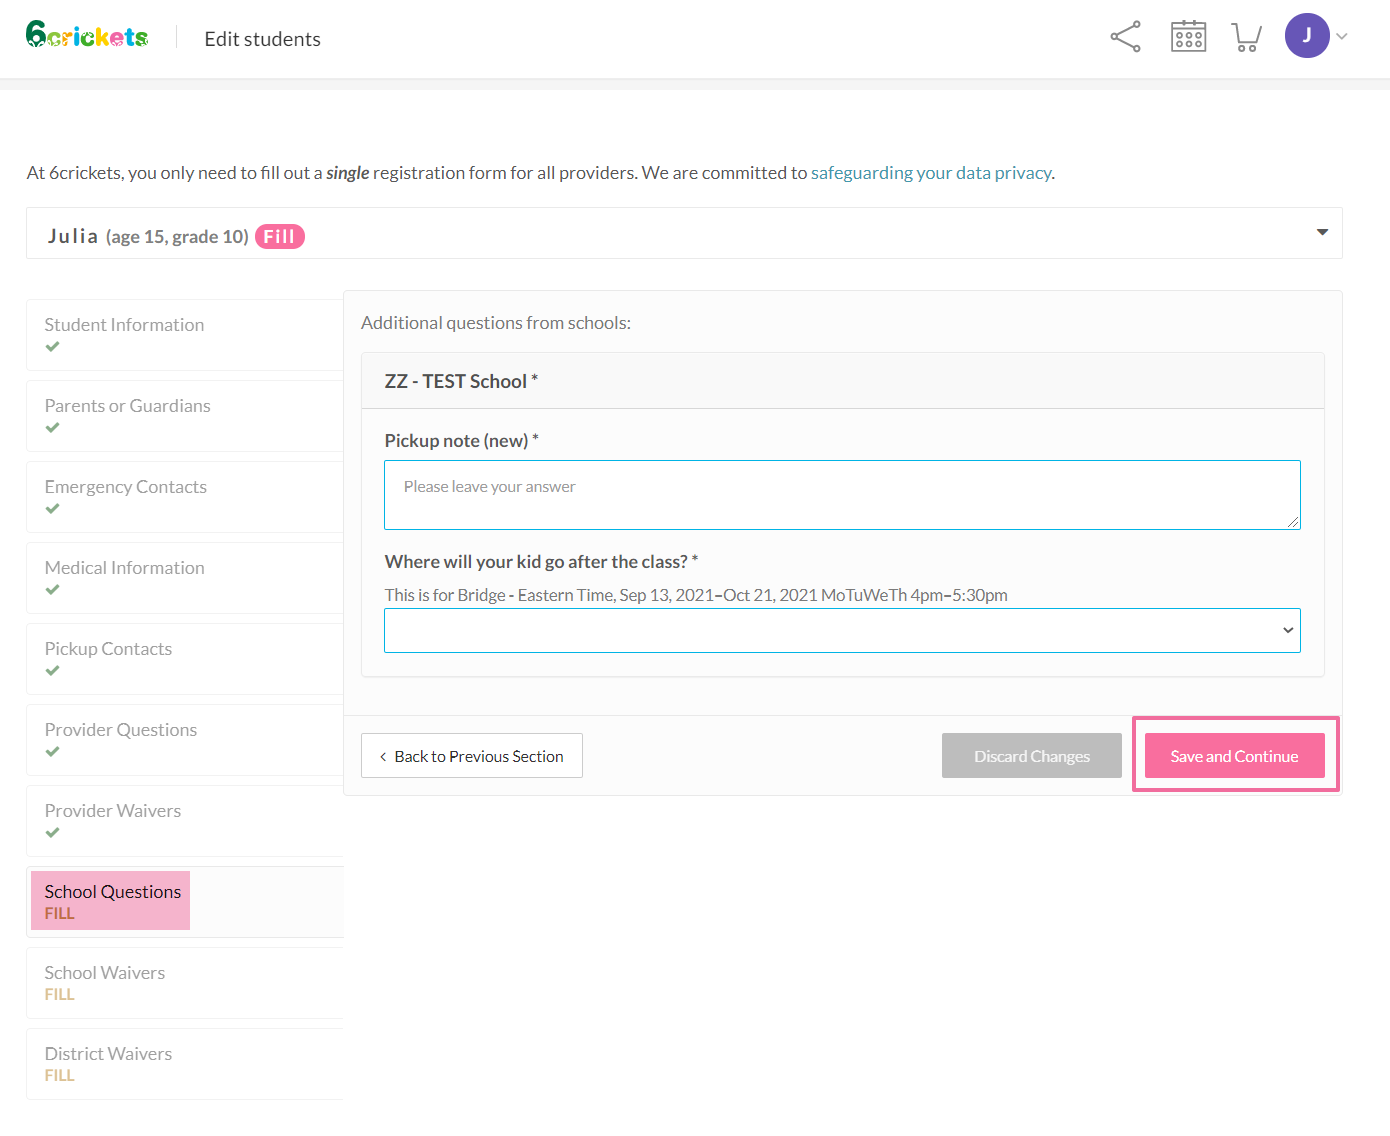Click the 6crickets logo

point(87,36)
